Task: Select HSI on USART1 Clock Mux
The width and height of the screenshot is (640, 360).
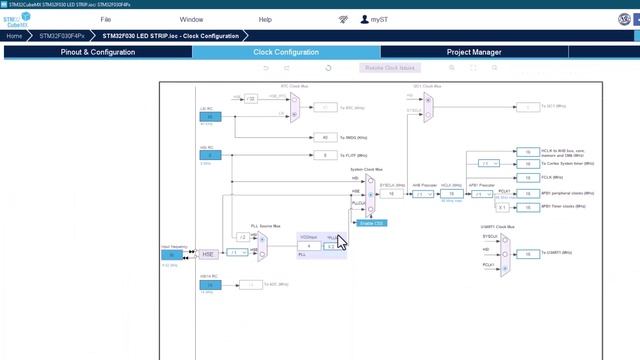Action: click(x=505, y=254)
